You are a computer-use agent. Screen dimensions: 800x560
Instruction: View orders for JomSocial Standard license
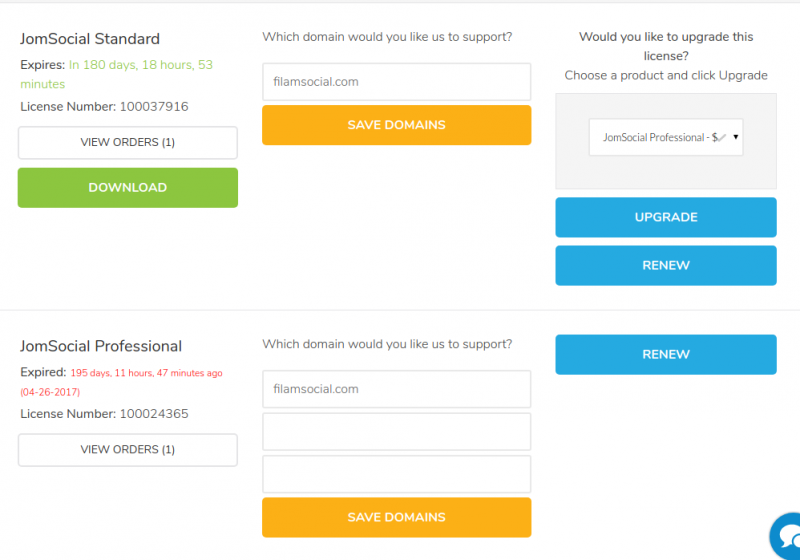tap(128, 142)
